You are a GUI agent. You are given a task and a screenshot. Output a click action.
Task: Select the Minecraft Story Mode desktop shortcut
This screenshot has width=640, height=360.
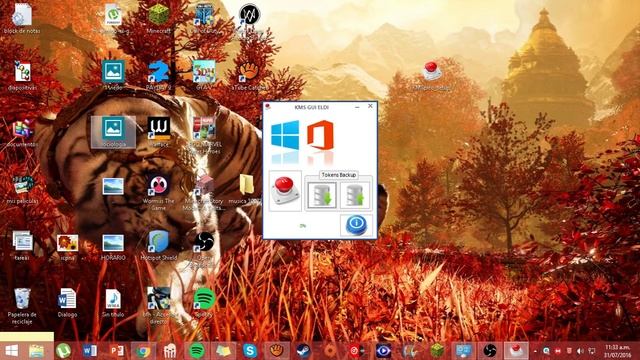pyautogui.click(x=204, y=193)
